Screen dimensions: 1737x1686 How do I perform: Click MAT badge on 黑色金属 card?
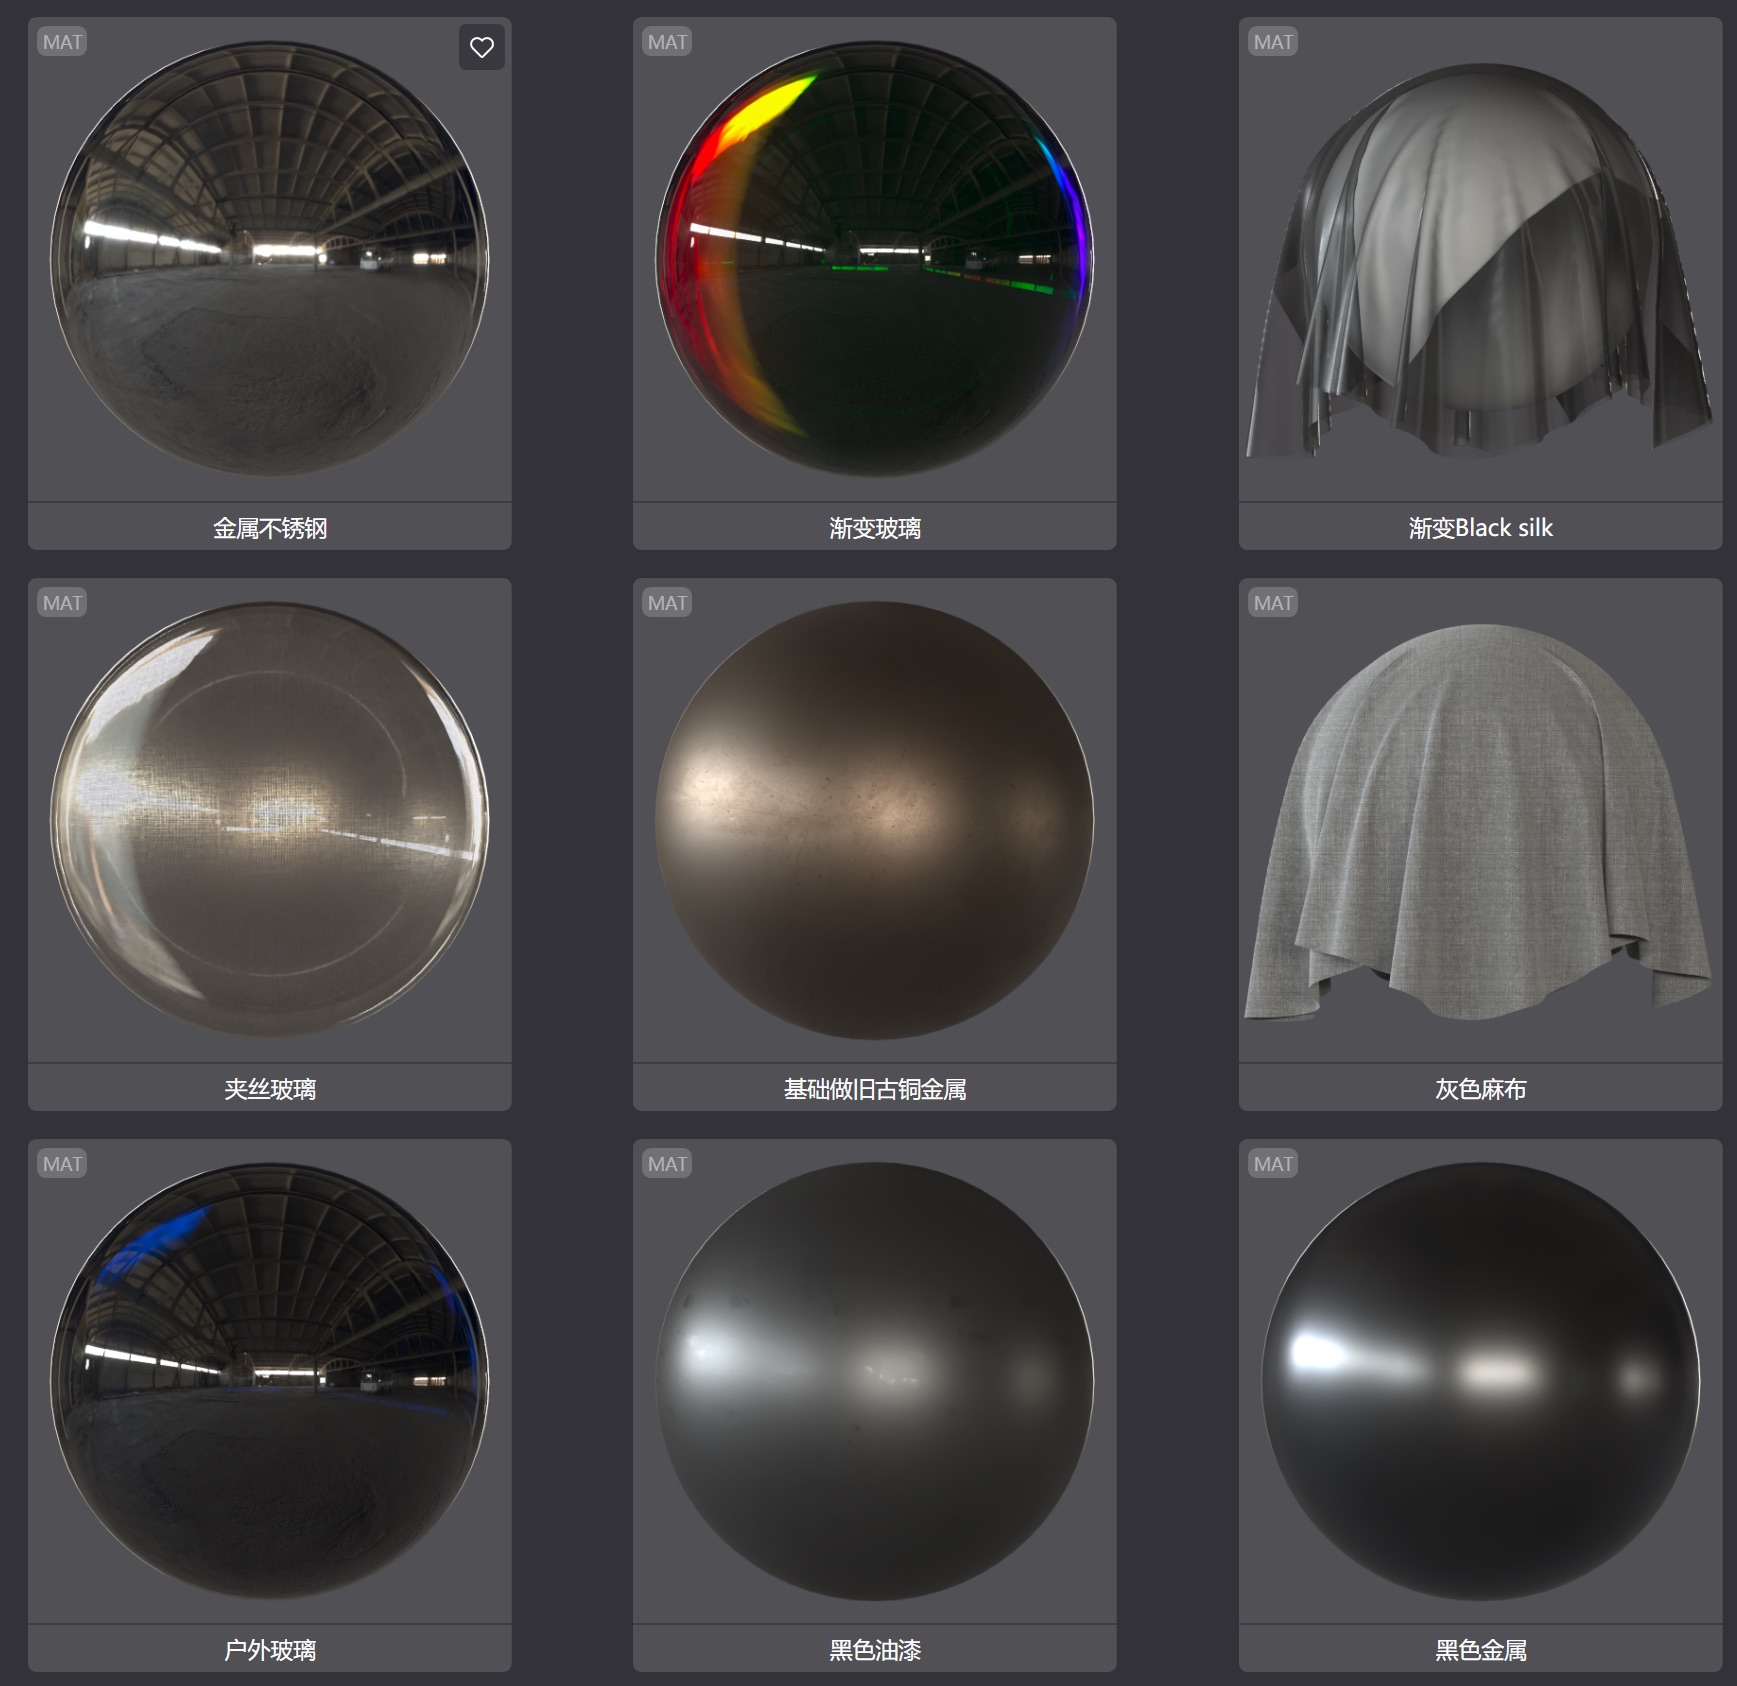tap(1273, 1164)
